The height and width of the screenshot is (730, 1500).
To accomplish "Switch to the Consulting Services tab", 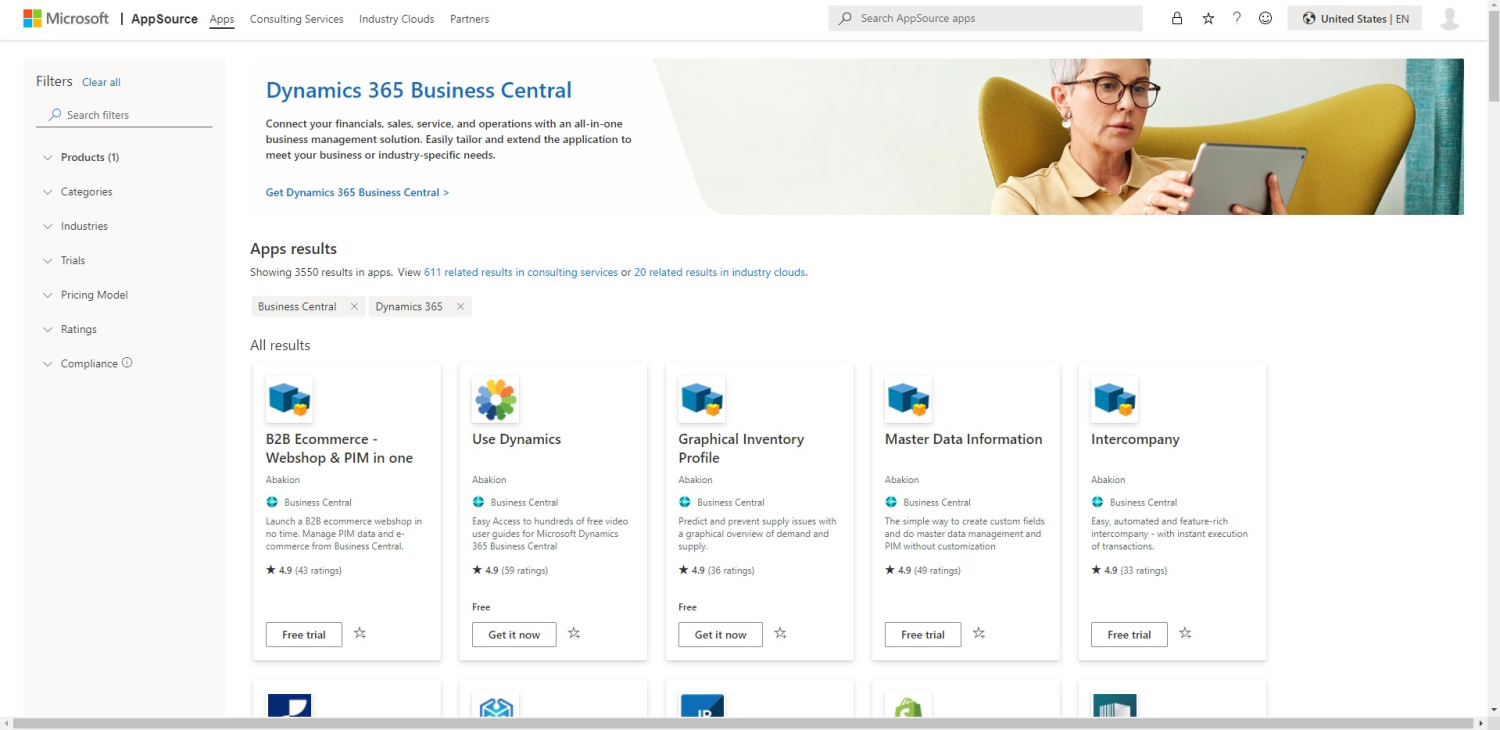I will [296, 18].
